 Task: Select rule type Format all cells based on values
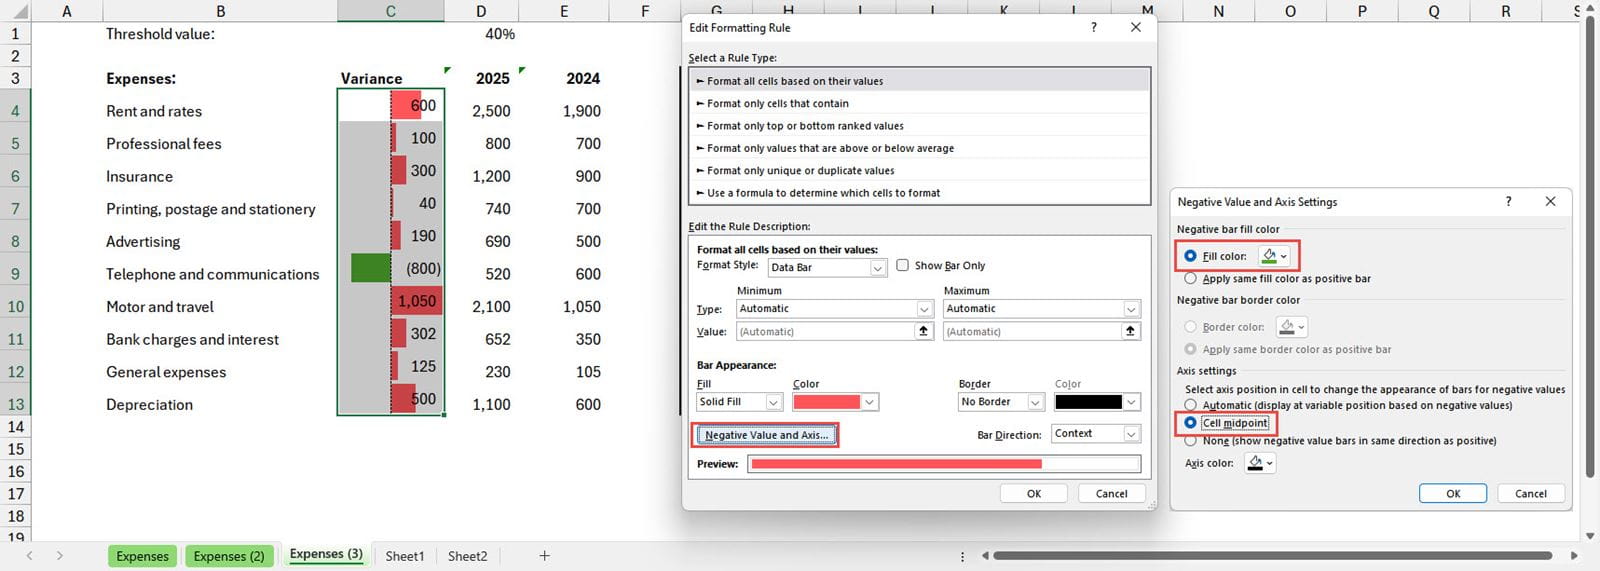[x=919, y=81]
